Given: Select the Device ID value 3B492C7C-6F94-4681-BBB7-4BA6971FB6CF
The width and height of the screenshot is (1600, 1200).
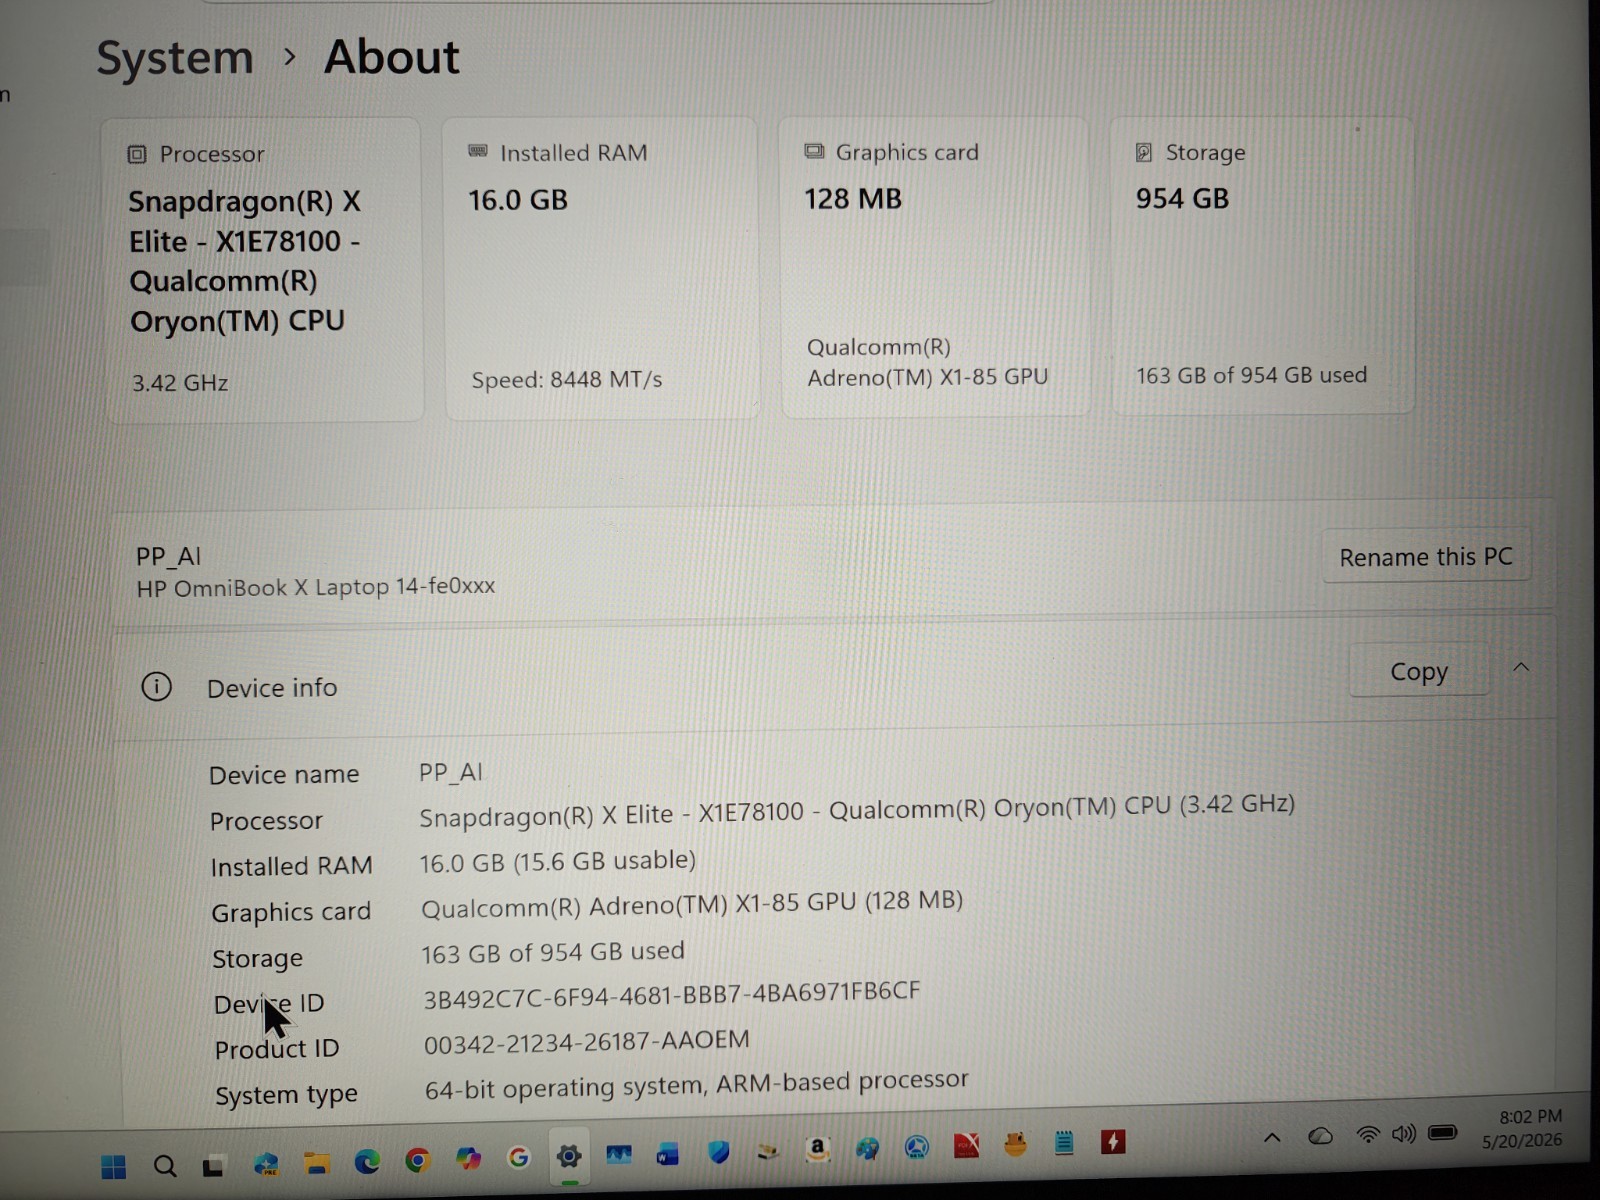Looking at the screenshot, I should click(672, 995).
